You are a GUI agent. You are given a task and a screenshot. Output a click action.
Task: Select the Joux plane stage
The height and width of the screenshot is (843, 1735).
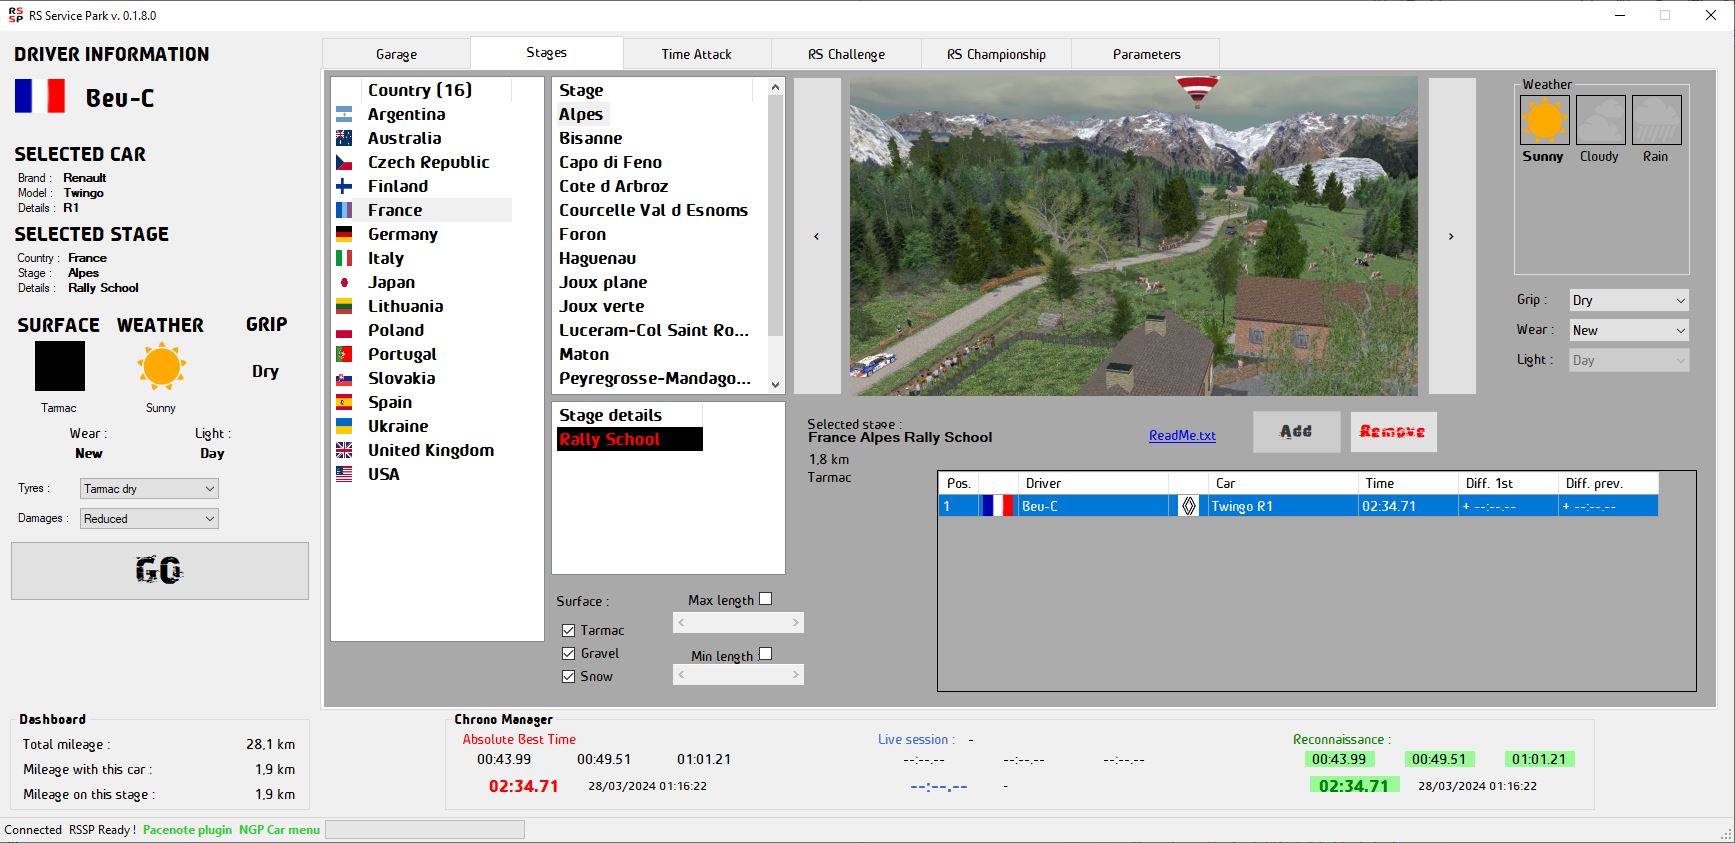pyautogui.click(x=603, y=282)
